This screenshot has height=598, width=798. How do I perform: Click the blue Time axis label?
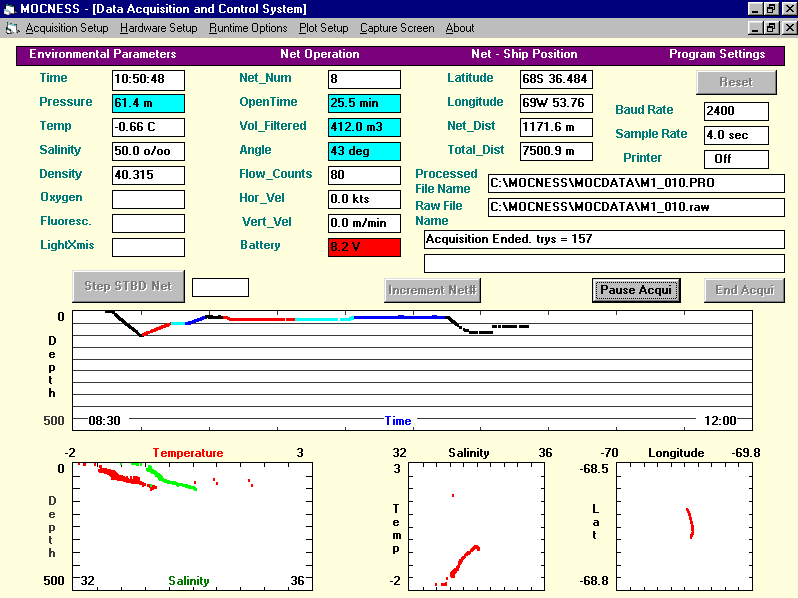(x=397, y=421)
